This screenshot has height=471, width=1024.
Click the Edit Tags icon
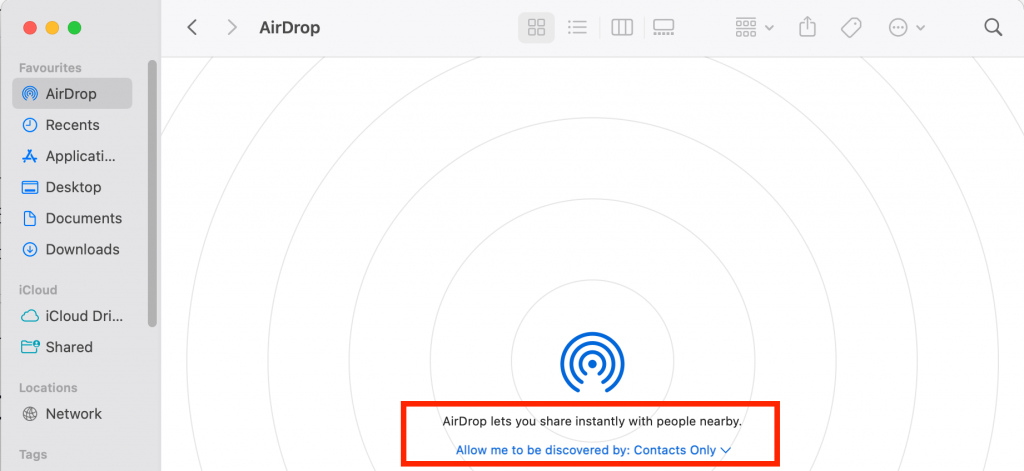851,27
